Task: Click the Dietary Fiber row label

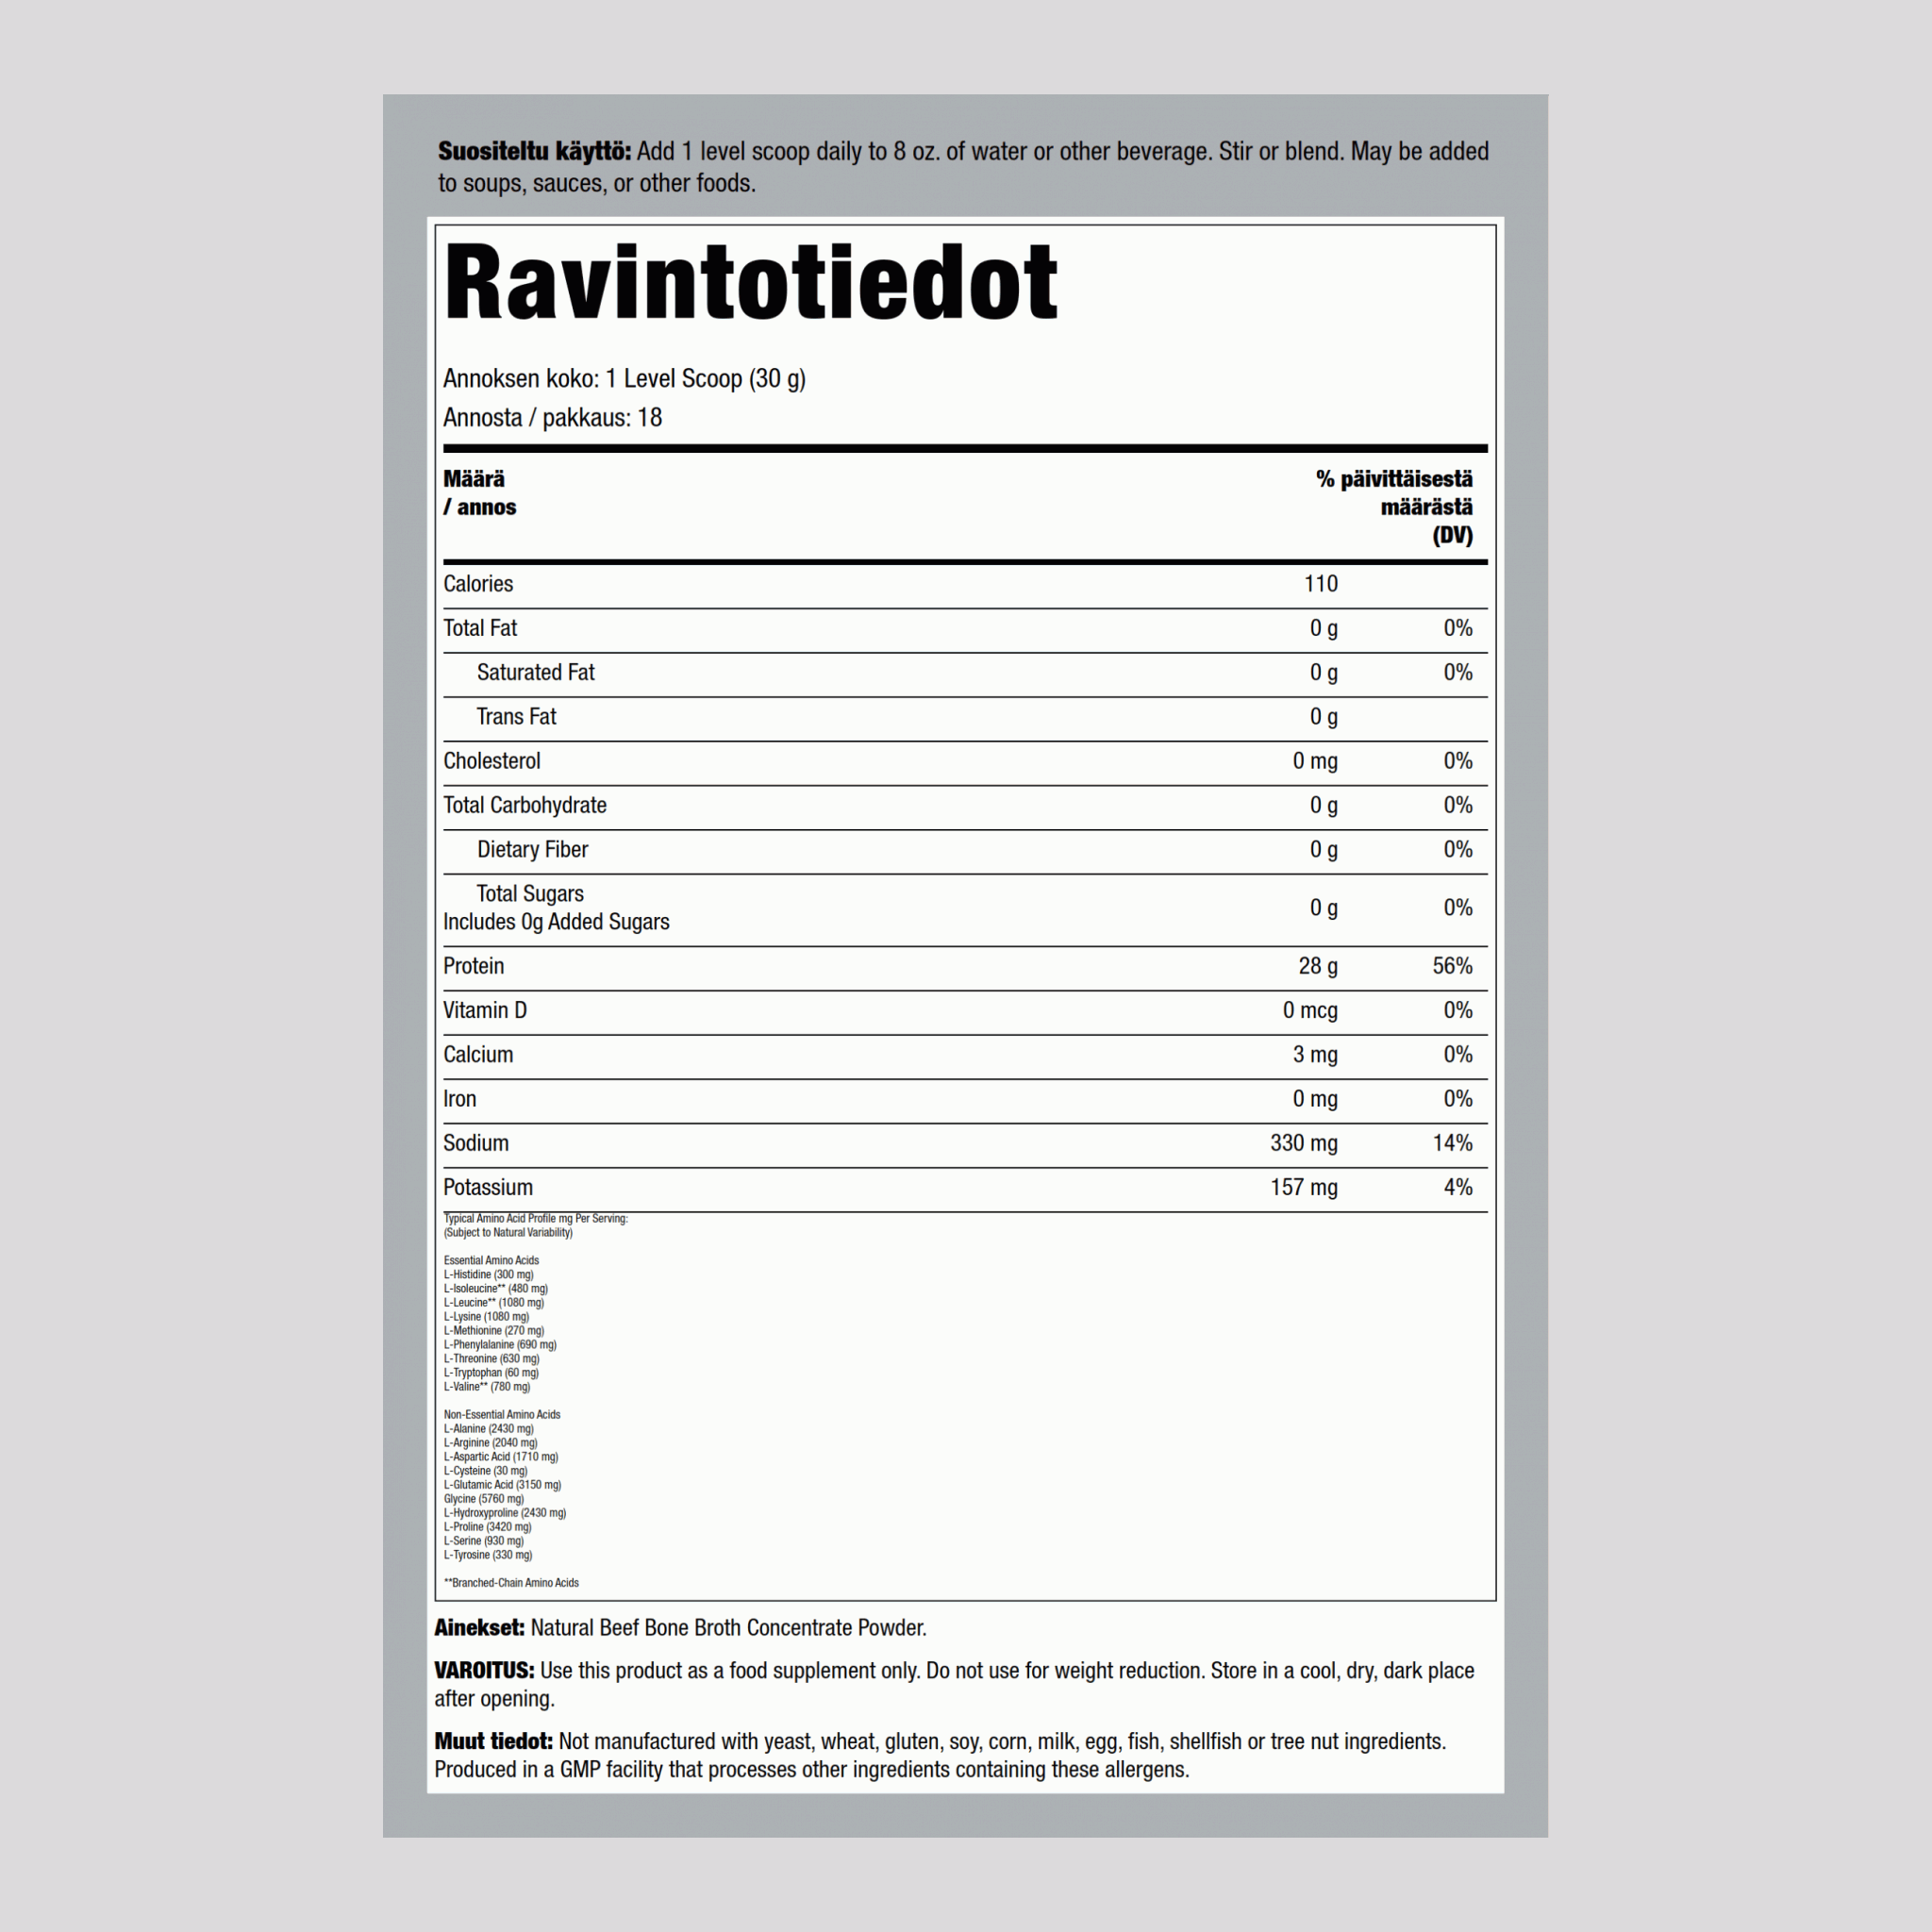Action: pos(532,849)
